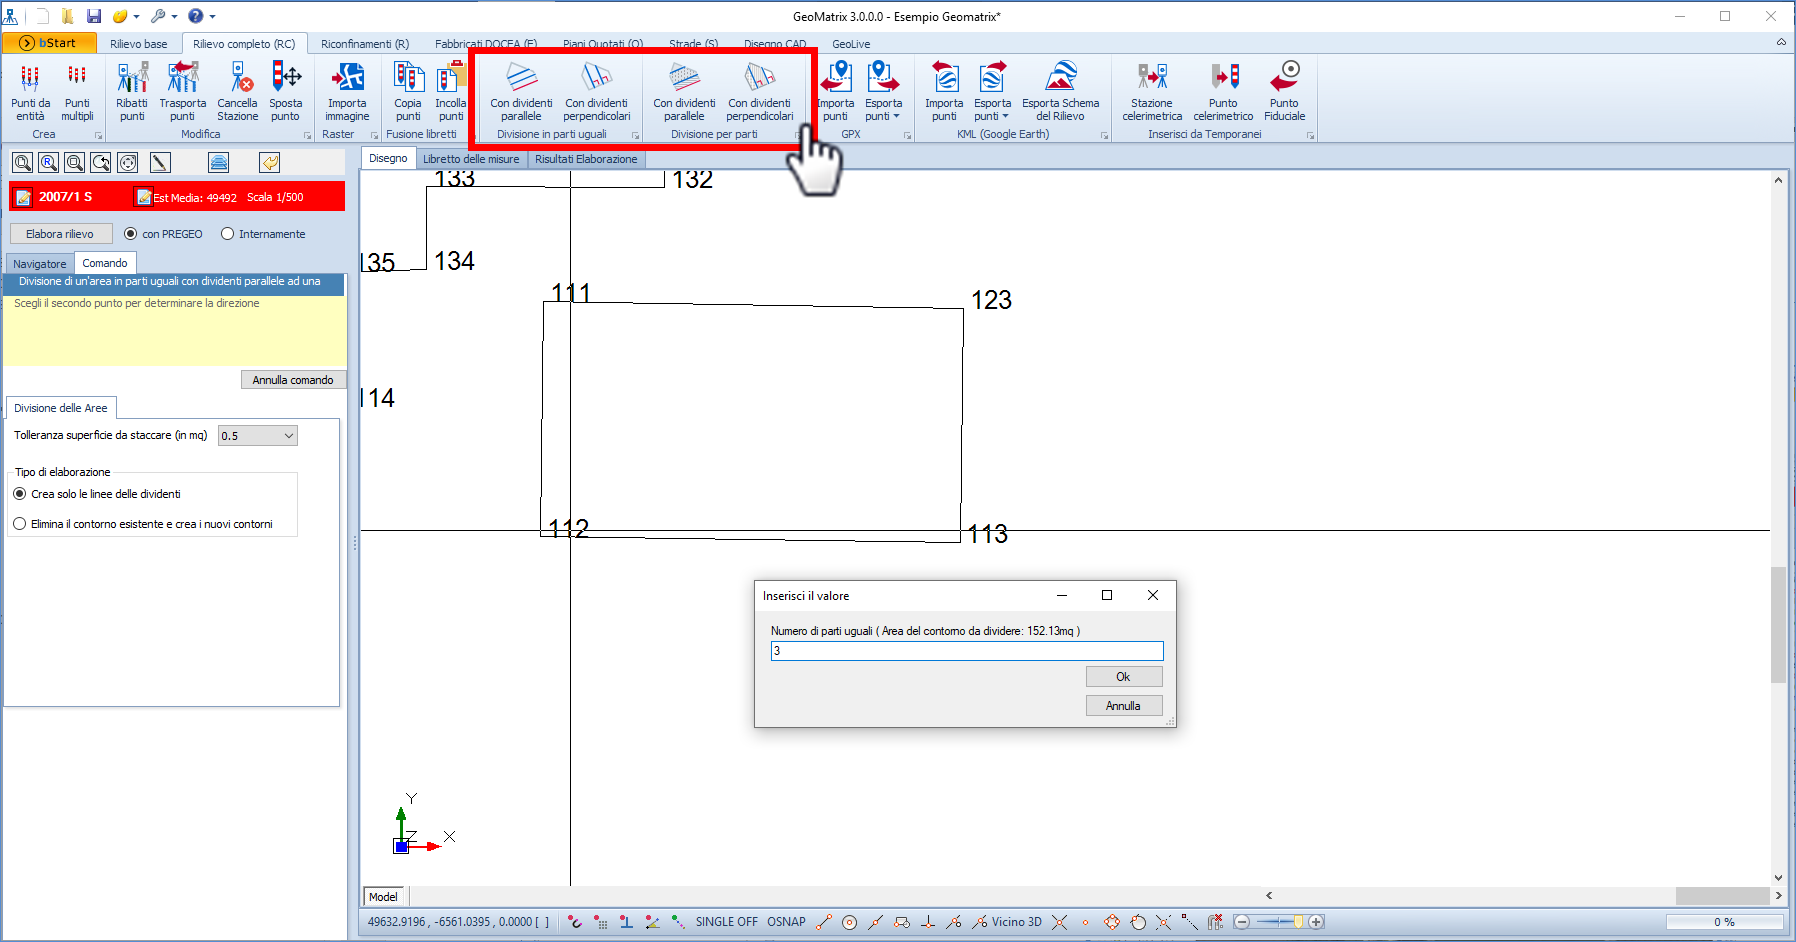The width and height of the screenshot is (1796, 942).
Task: Select the Internamente radio option
Action: point(228,234)
